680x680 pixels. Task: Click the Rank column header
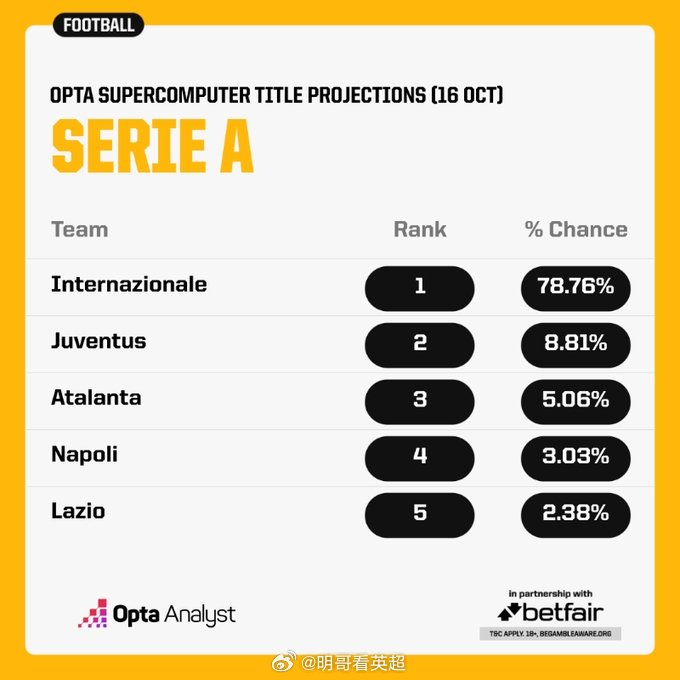420,229
